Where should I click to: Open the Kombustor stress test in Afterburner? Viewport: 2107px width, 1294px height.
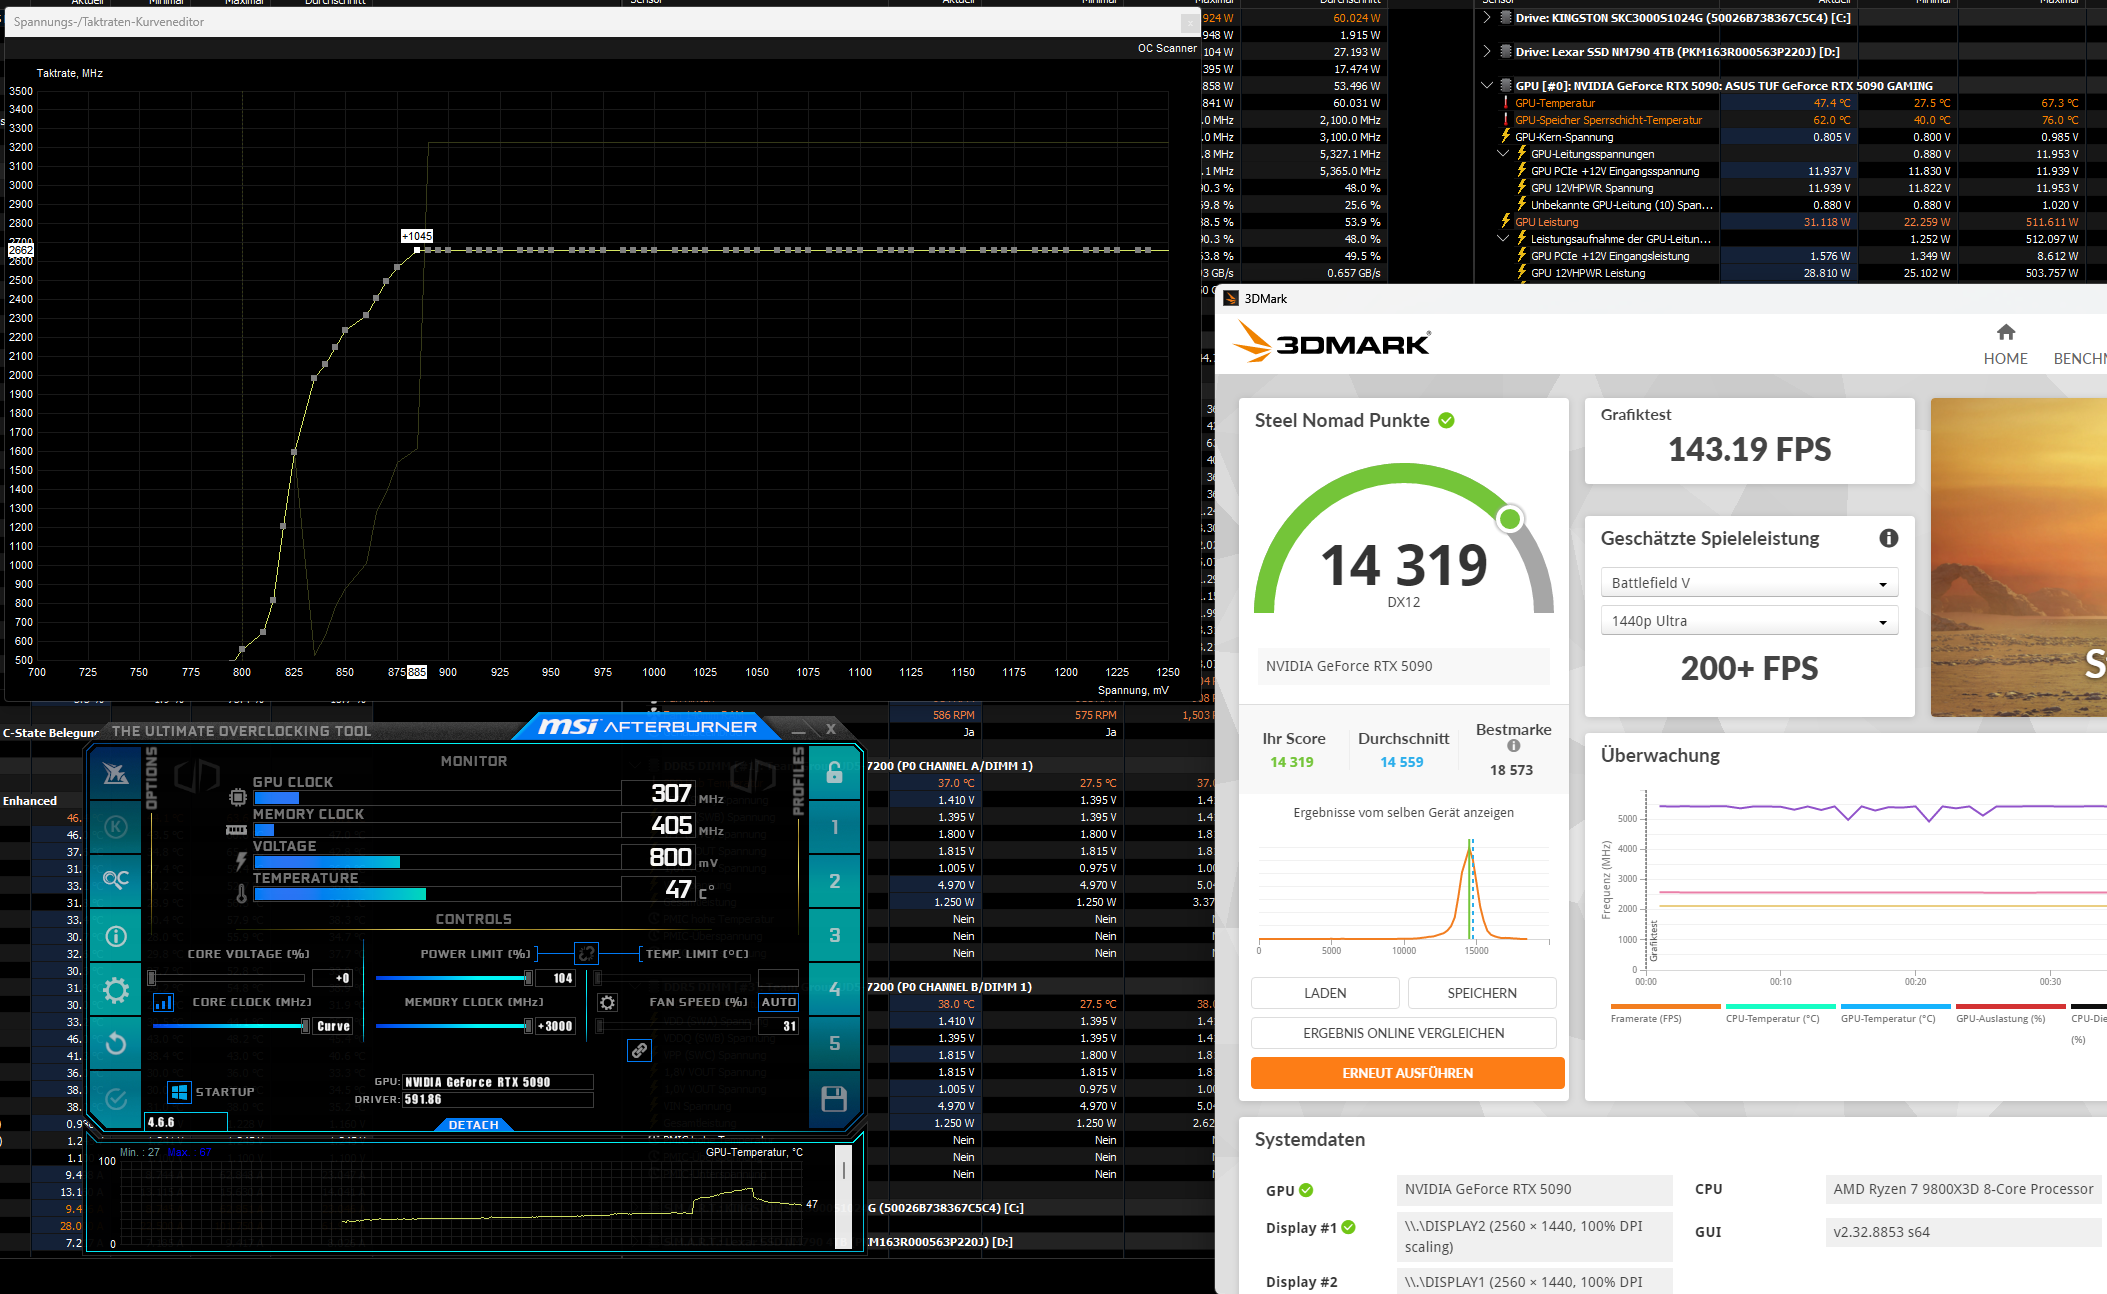[x=116, y=826]
